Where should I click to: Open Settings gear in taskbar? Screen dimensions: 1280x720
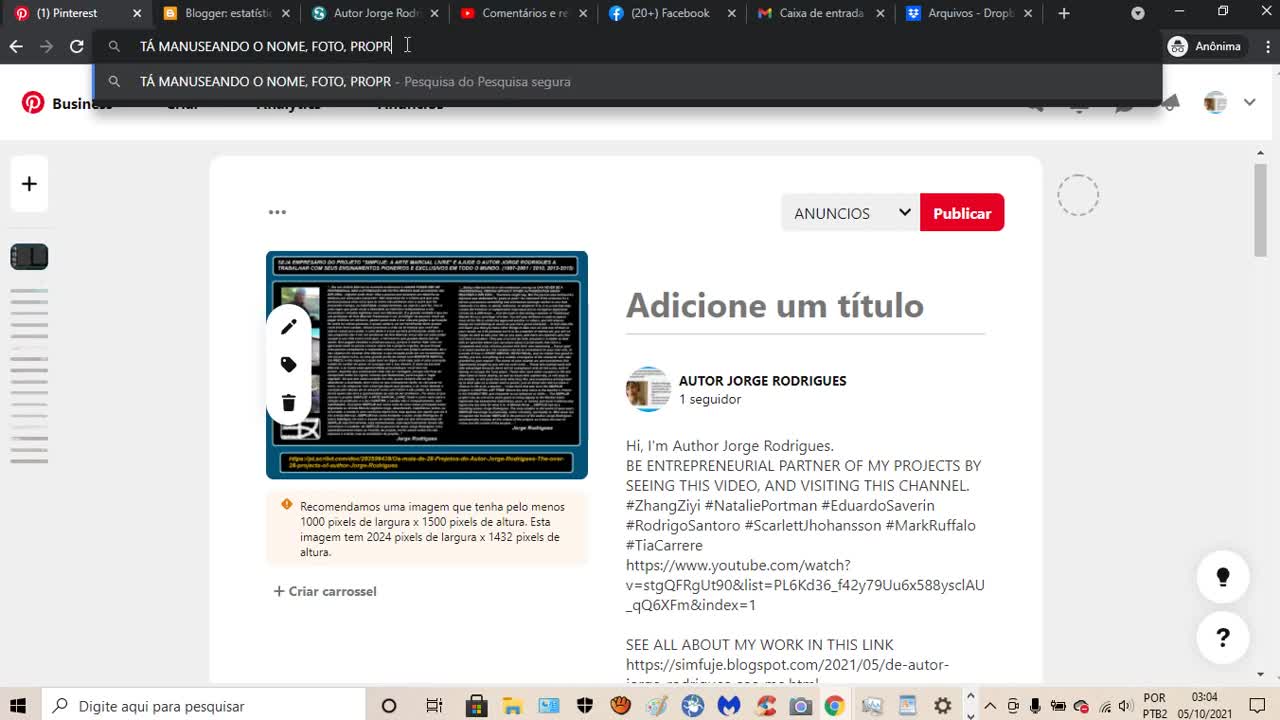(942, 706)
